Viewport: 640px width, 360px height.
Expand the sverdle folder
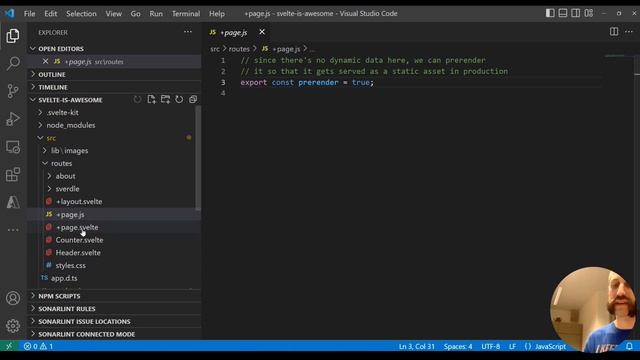114,189
